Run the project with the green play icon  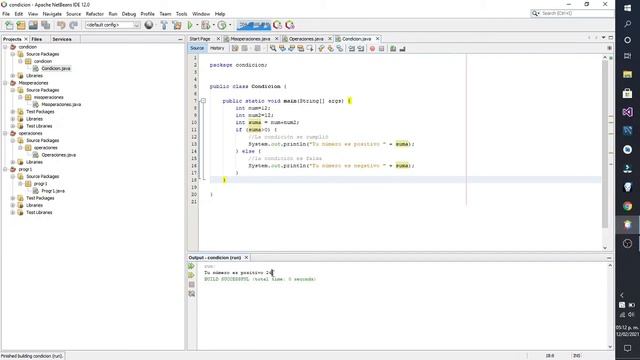[190, 25]
